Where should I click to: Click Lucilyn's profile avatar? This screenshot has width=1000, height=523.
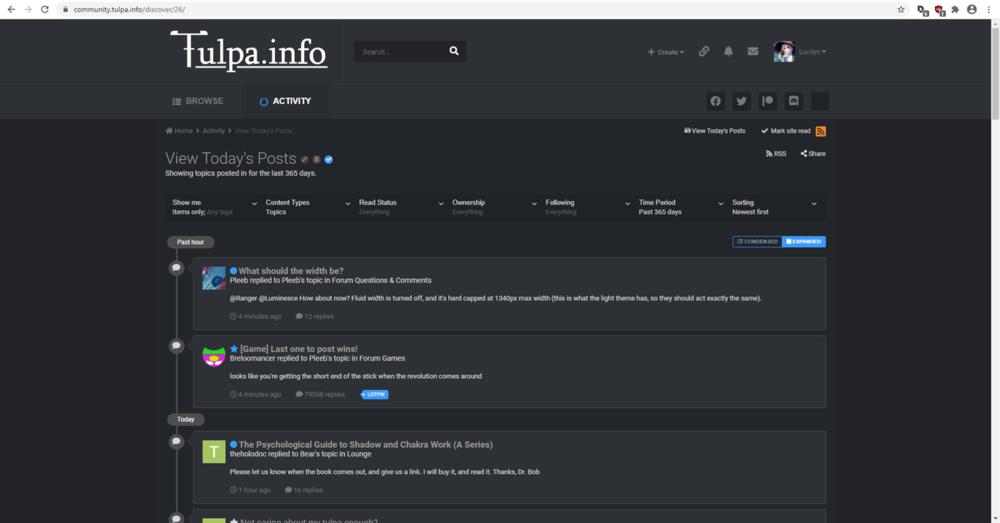coord(784,51)
